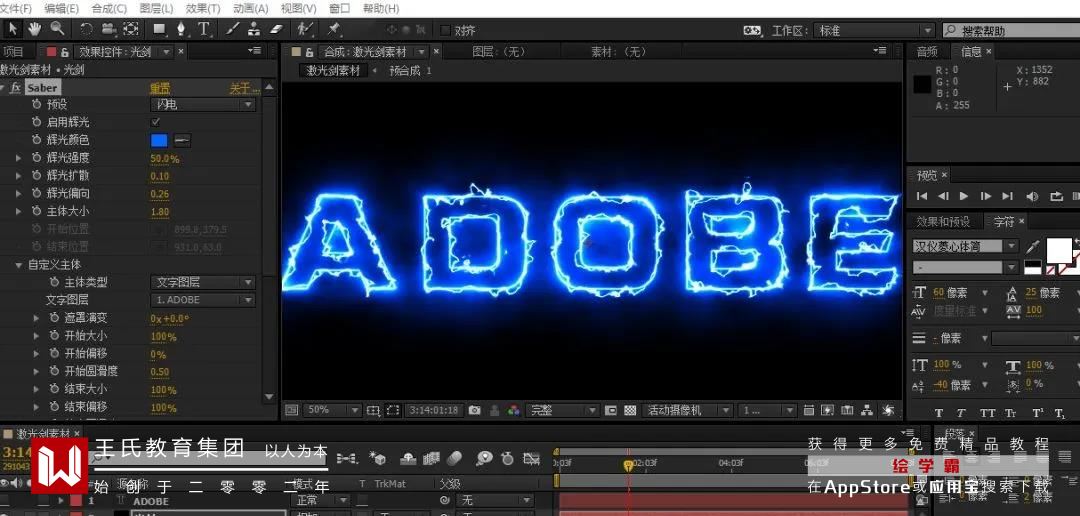The image size is (1080, 516).
Task: Click the 重置 reset link for Saber
Action: 160,88
